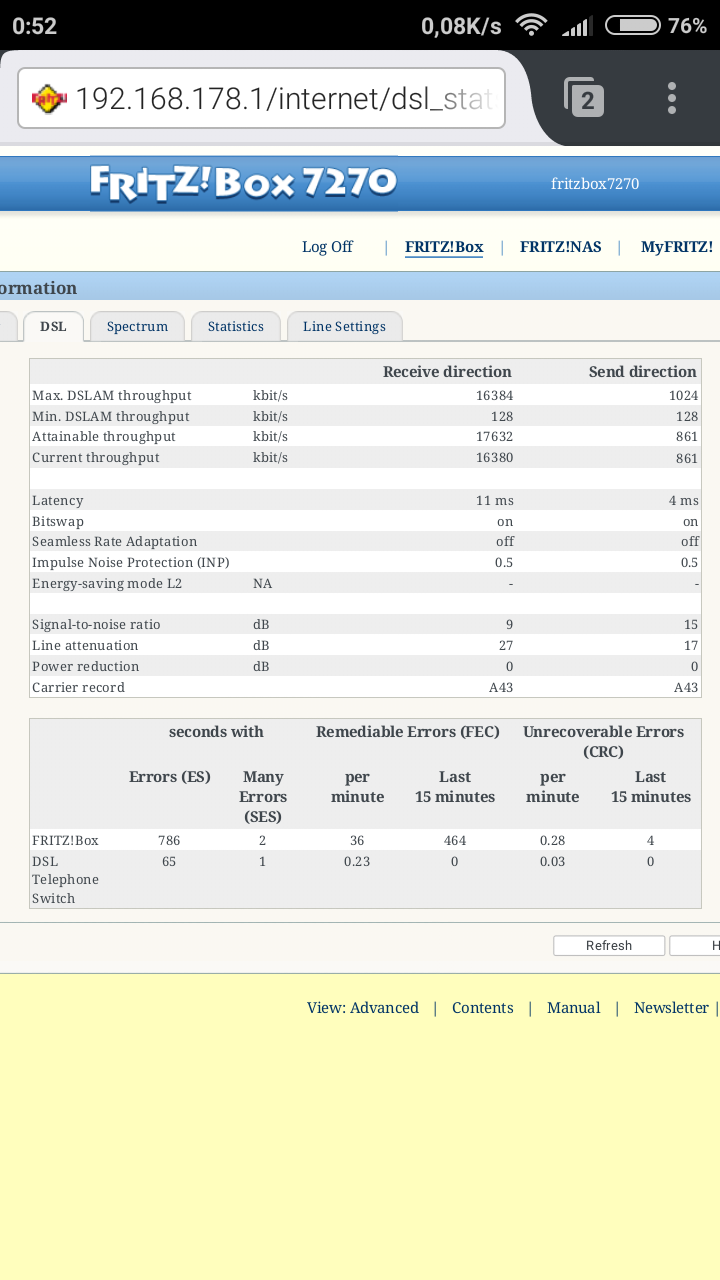Open the browser three-dot overflow menu

[x=671, y=98]
